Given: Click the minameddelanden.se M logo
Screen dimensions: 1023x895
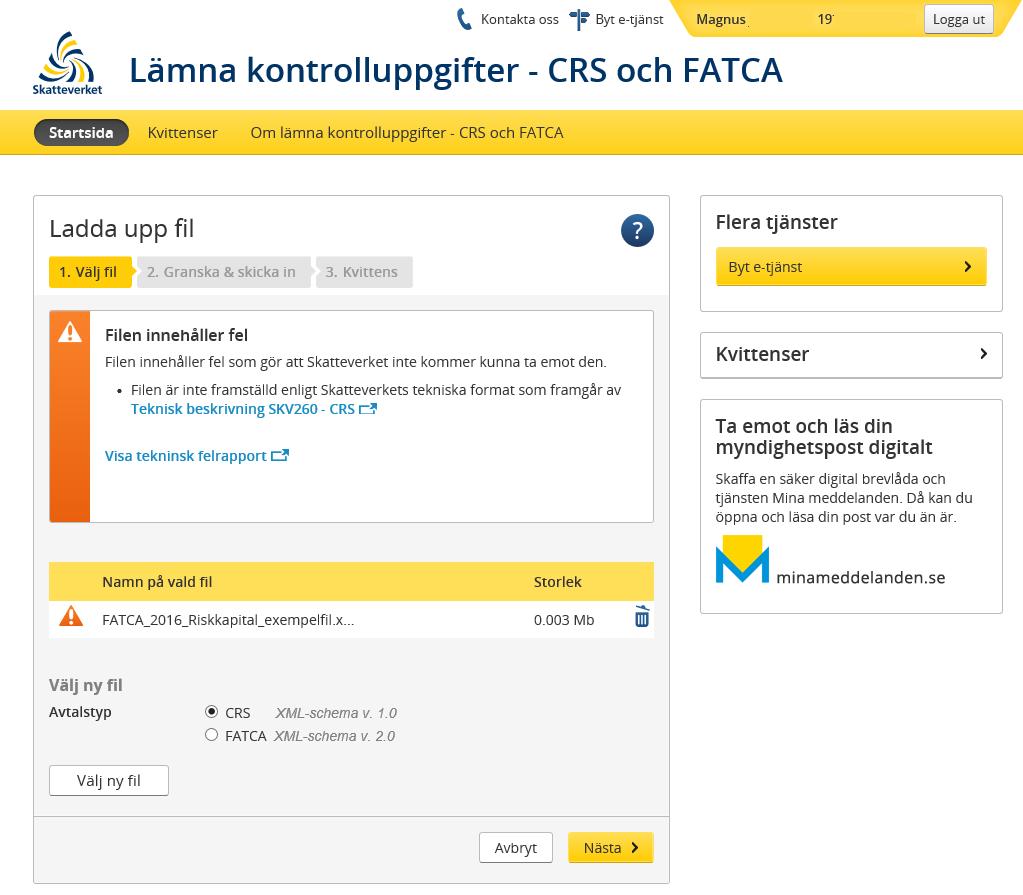Looking at the screenshot, I should click(x=742, y=559).
